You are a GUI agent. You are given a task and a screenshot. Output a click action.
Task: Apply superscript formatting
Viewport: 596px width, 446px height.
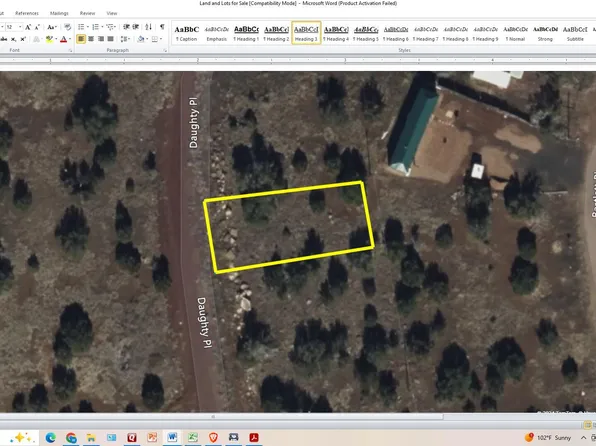tap(23, 39)
